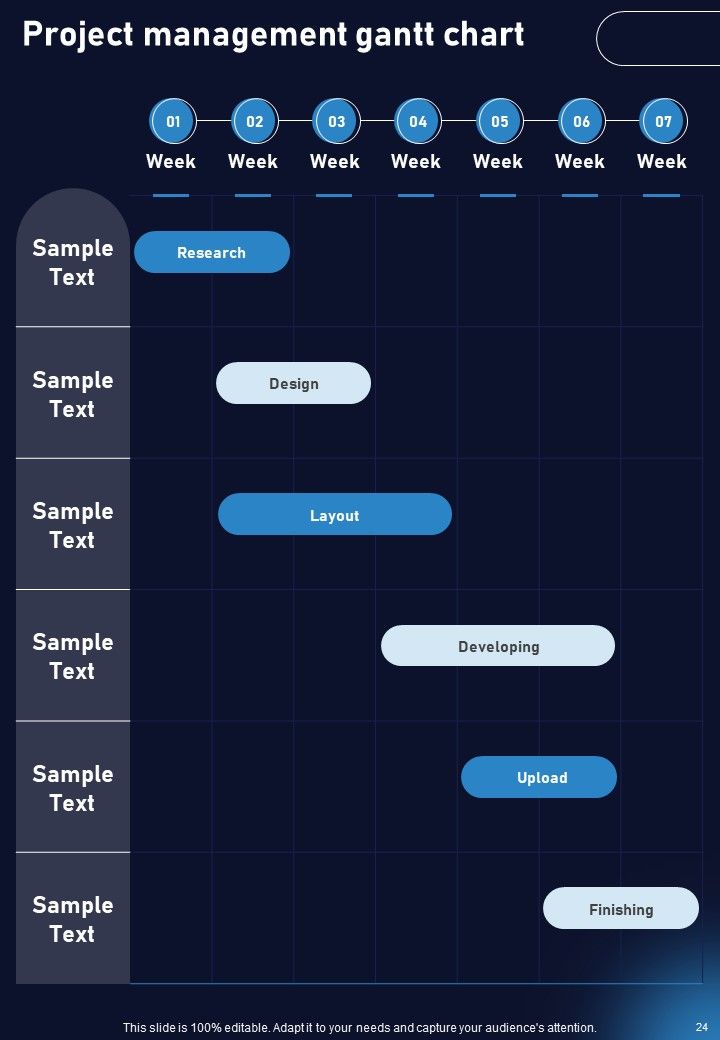Click the Sample Text label beside Research
The width and height of the screenshot is (720, 1040).
pos(73,262)
